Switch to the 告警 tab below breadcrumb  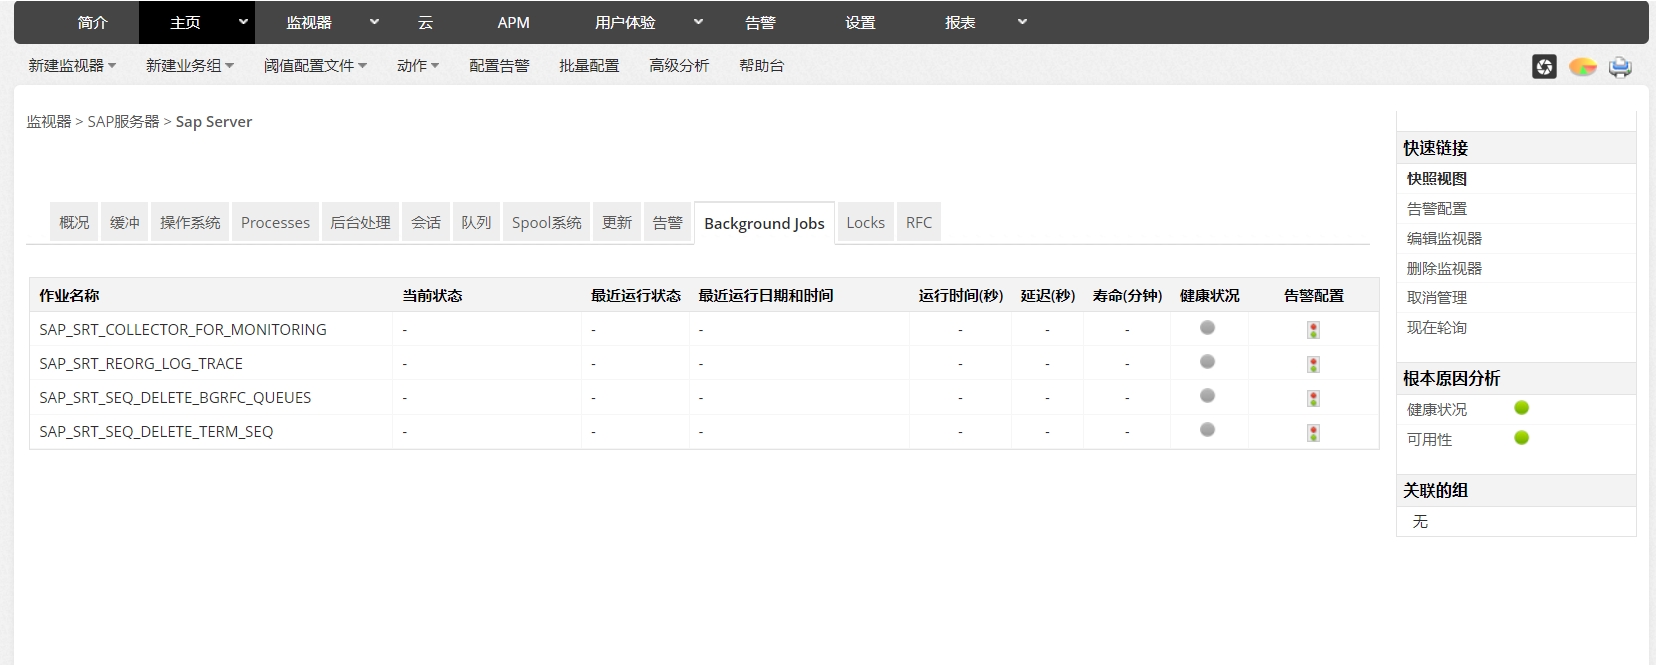click(667, 222)
